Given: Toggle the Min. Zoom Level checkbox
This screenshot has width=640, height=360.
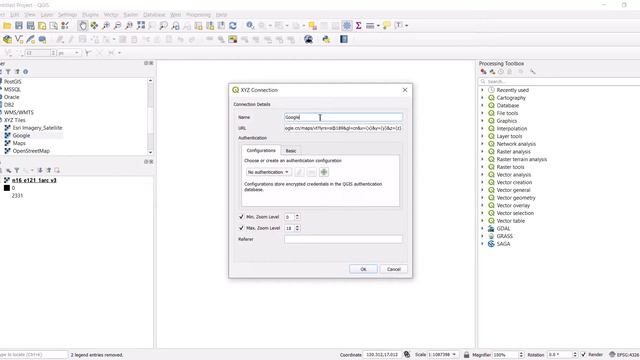Looking at the screenshot, I should coord(241,217).
